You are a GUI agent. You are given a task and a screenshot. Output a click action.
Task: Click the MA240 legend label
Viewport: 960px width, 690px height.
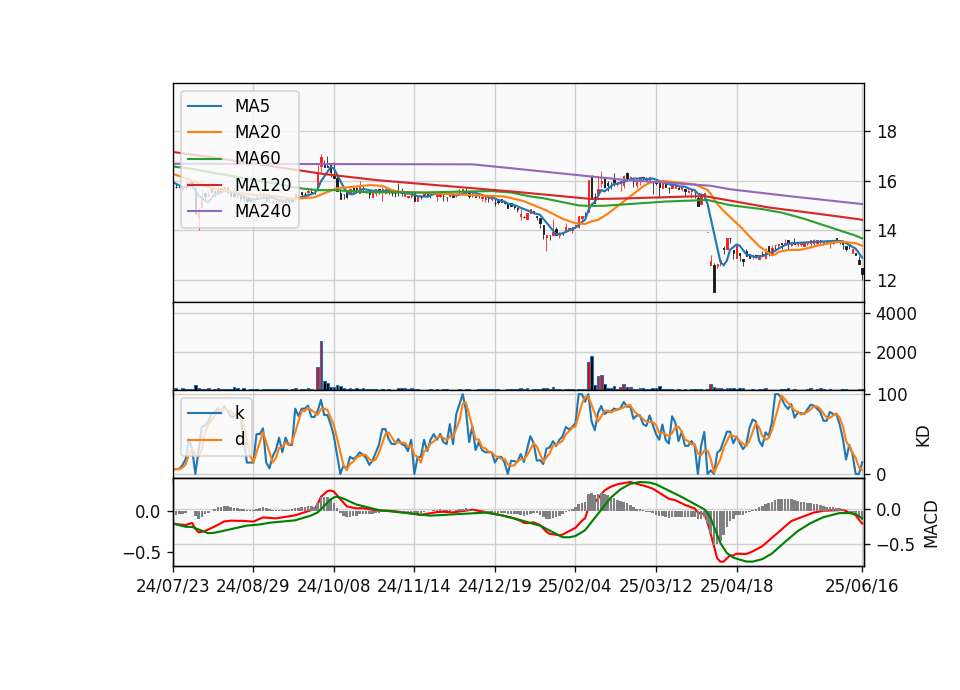tap(263, 211)
